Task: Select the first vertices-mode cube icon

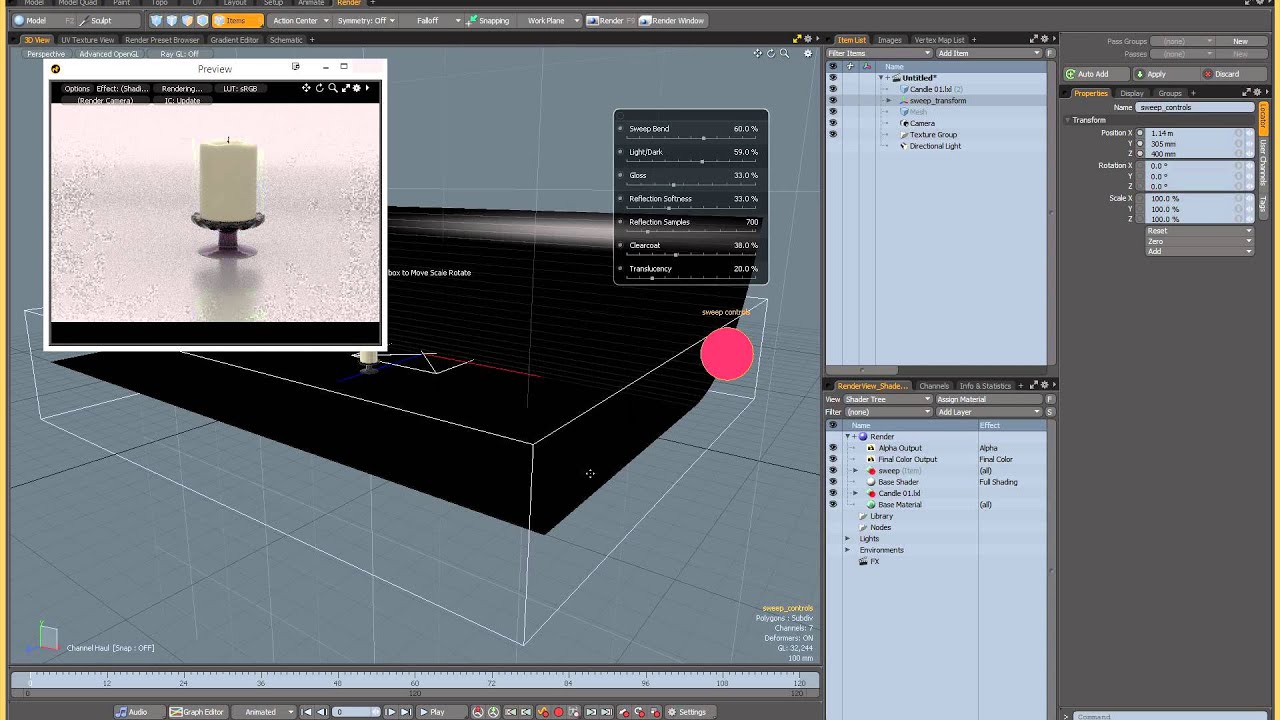Action: (157, 20)
